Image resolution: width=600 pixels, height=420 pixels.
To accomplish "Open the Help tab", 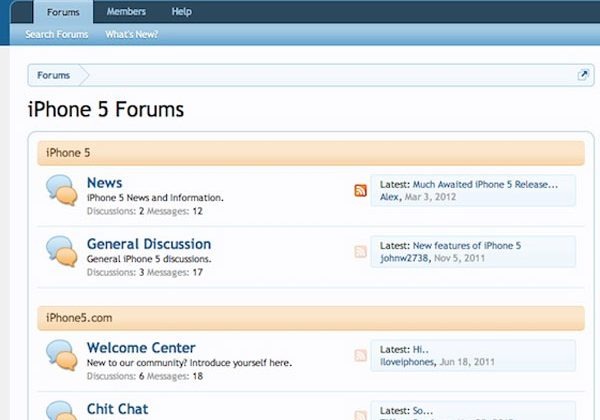I will click(x=181, y=12).
